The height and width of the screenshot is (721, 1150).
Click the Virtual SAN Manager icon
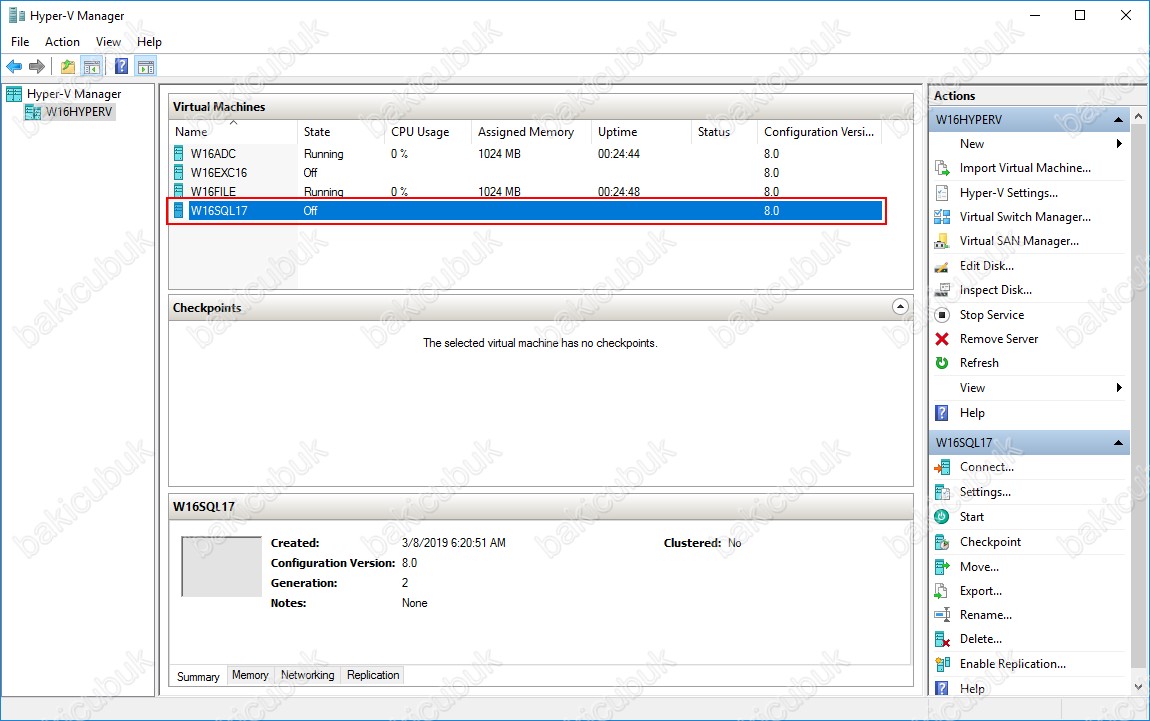tap(942, 241)
